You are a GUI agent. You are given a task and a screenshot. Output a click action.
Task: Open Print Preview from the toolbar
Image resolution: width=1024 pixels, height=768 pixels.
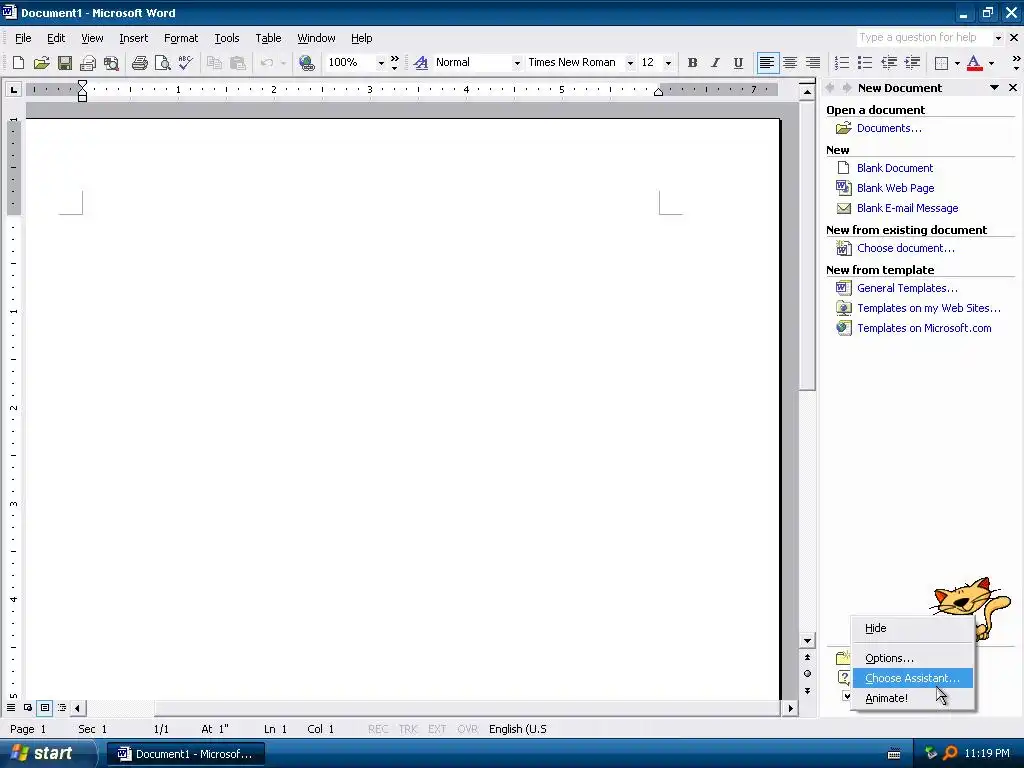pyautogui.click(x=163, y=63)
